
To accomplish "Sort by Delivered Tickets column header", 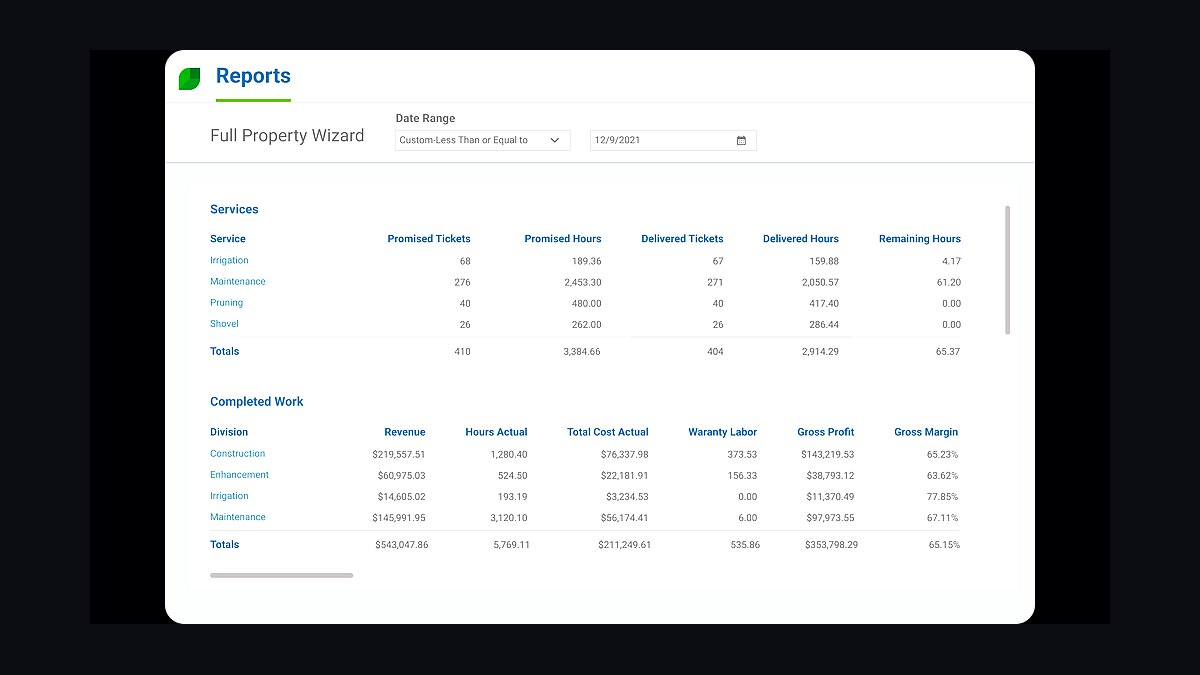I will pos(682,239).
